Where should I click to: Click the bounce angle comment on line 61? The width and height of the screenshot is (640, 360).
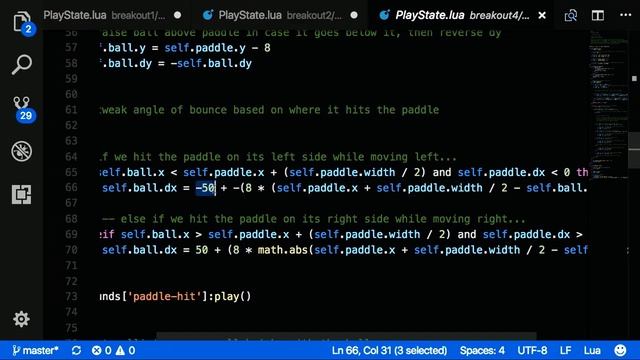coord(269,110)
